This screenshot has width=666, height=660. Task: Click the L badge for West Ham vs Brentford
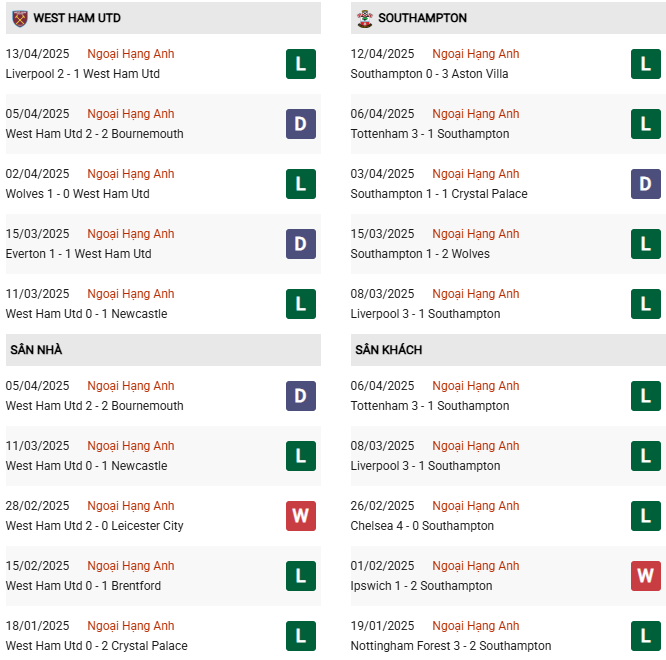click(x=300, y=576)
